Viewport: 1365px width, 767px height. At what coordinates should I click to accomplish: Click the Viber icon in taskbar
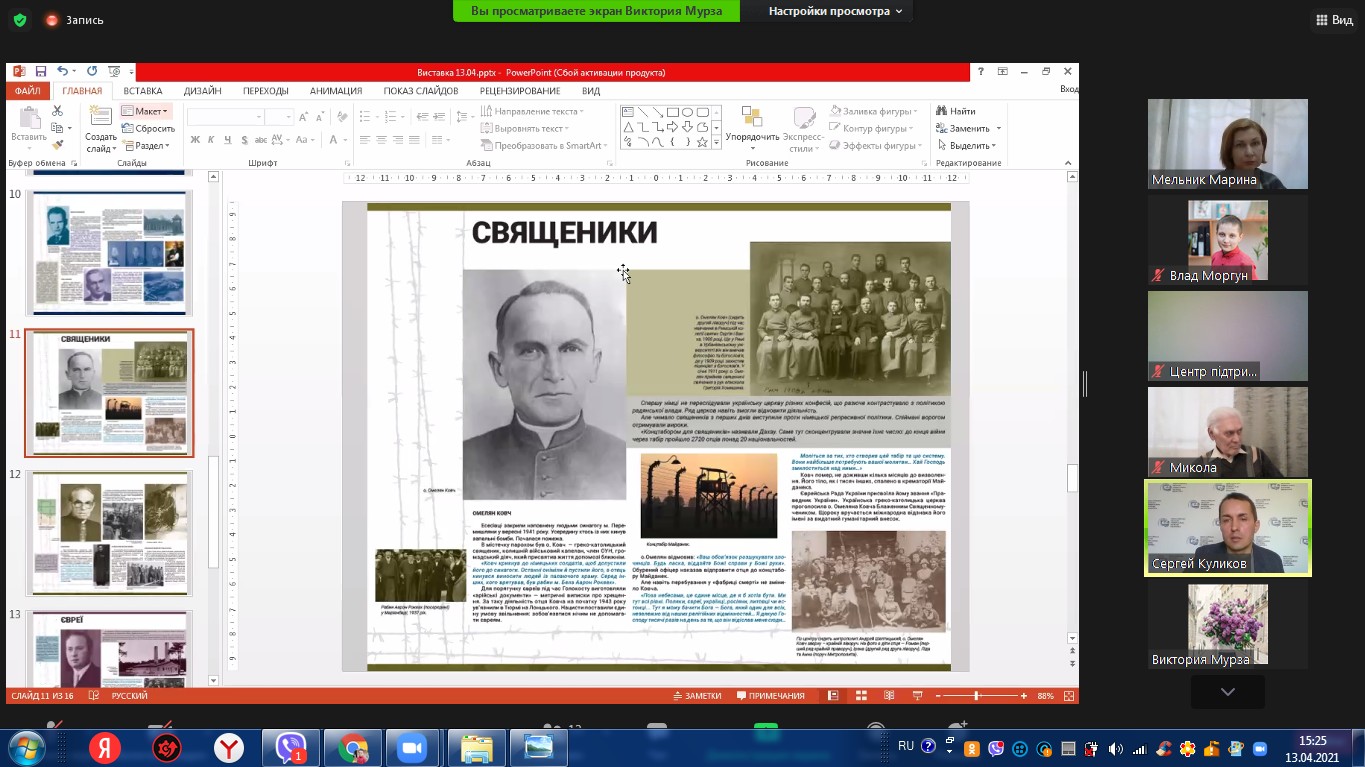tap(291, 748)
